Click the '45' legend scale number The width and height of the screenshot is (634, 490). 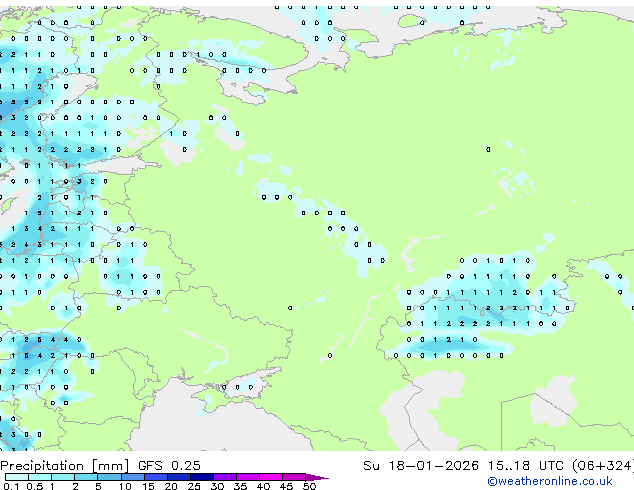tap(286, 486)
